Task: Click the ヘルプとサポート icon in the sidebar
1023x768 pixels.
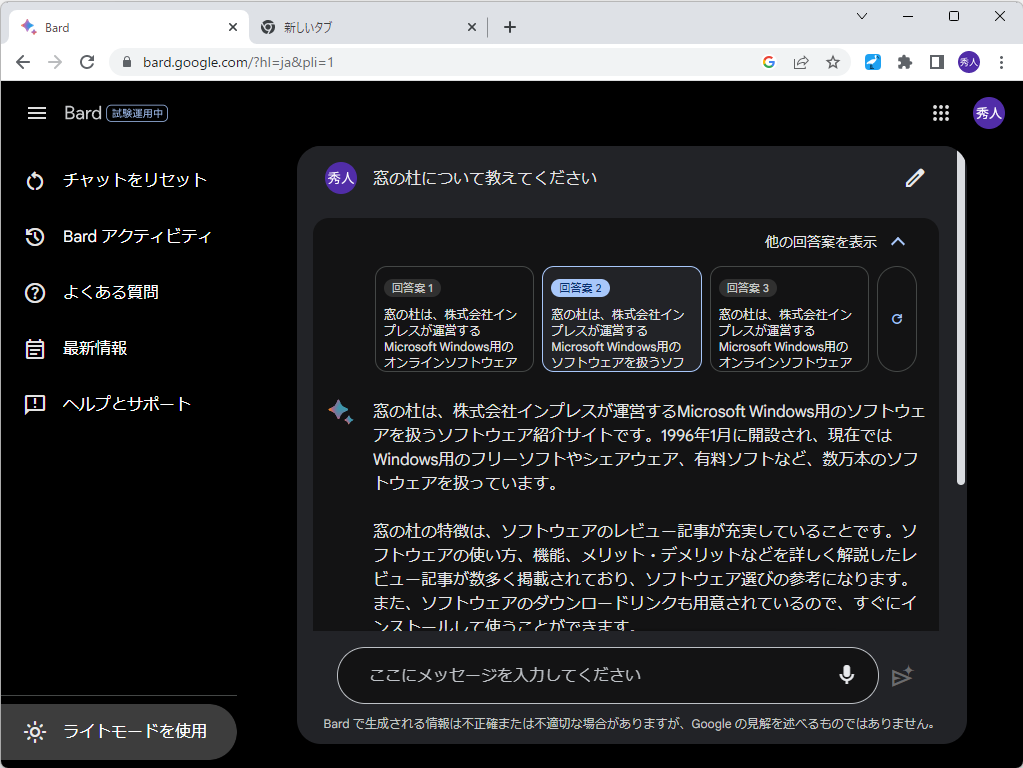Action: (x=36, y=404)
